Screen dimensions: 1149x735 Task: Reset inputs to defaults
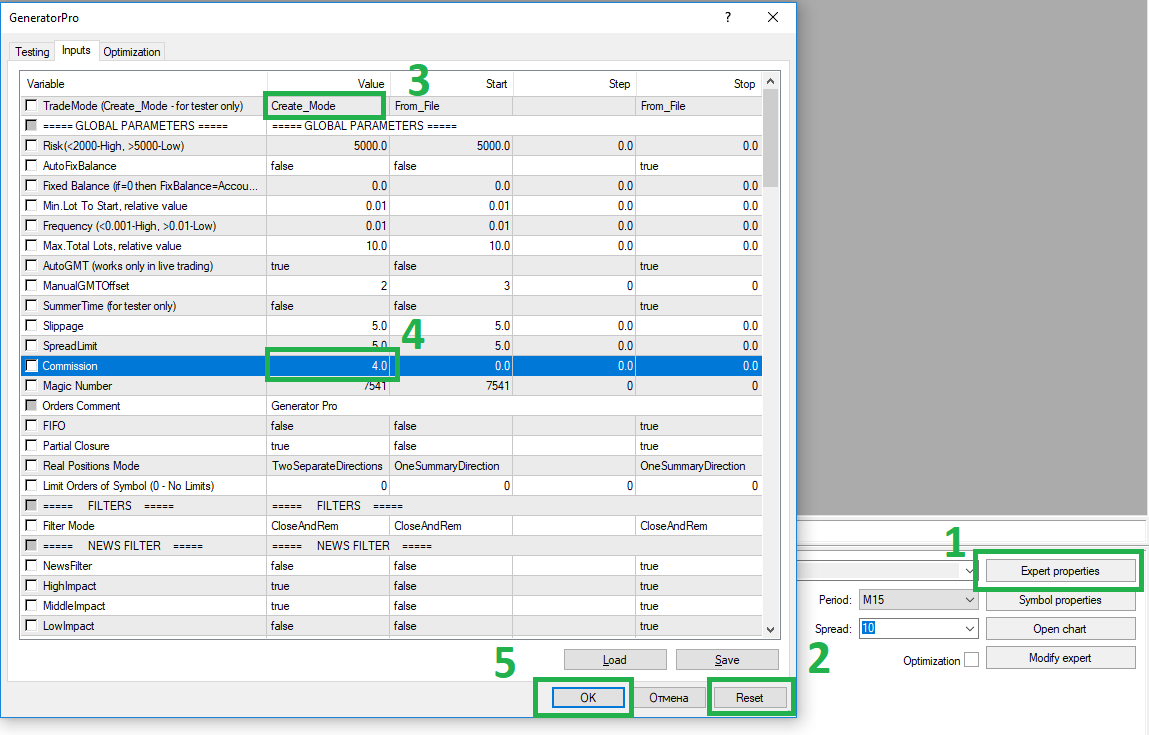(750, 698)
